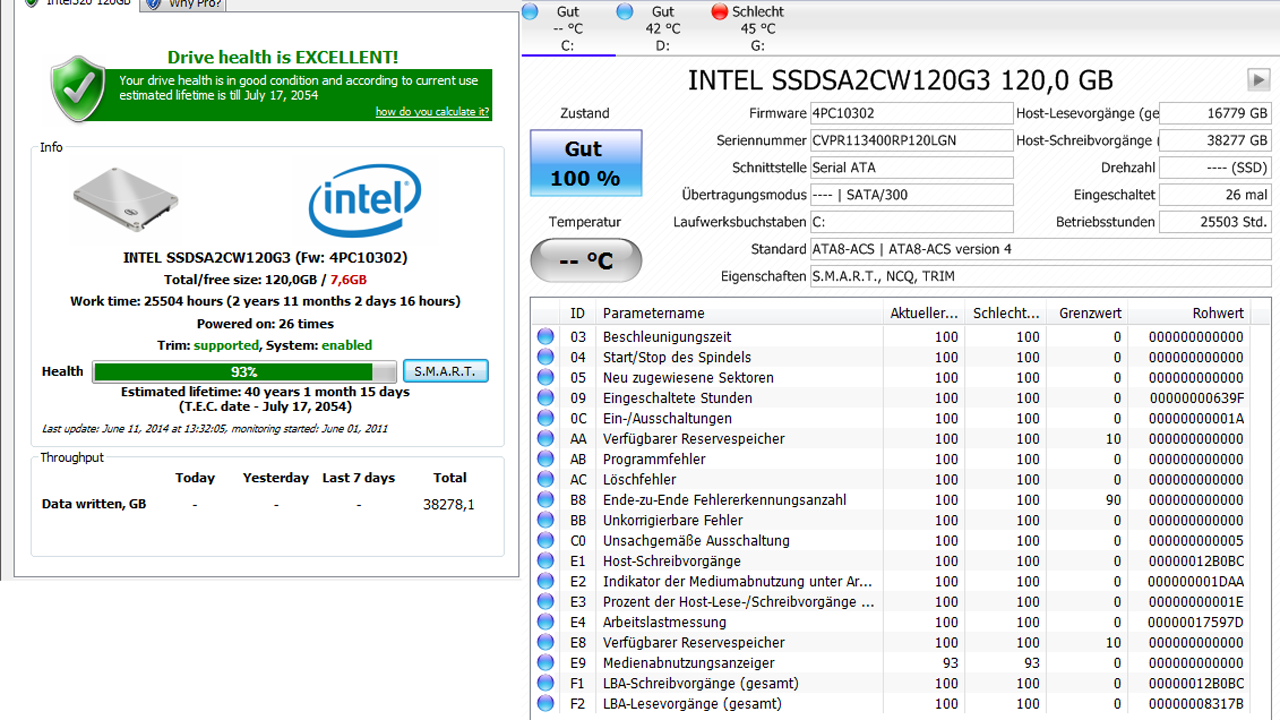Click the 'Drive health is EXCELLENT!' heading
The image size is (1280, 720).
tap(283, 57)
